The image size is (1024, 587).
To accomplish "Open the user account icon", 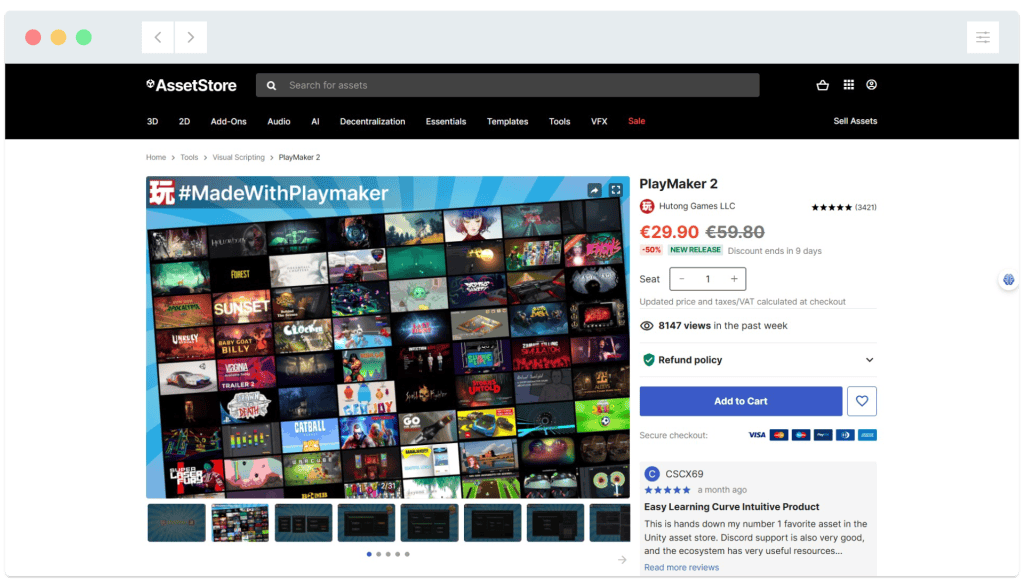I will tap(871, 85).
